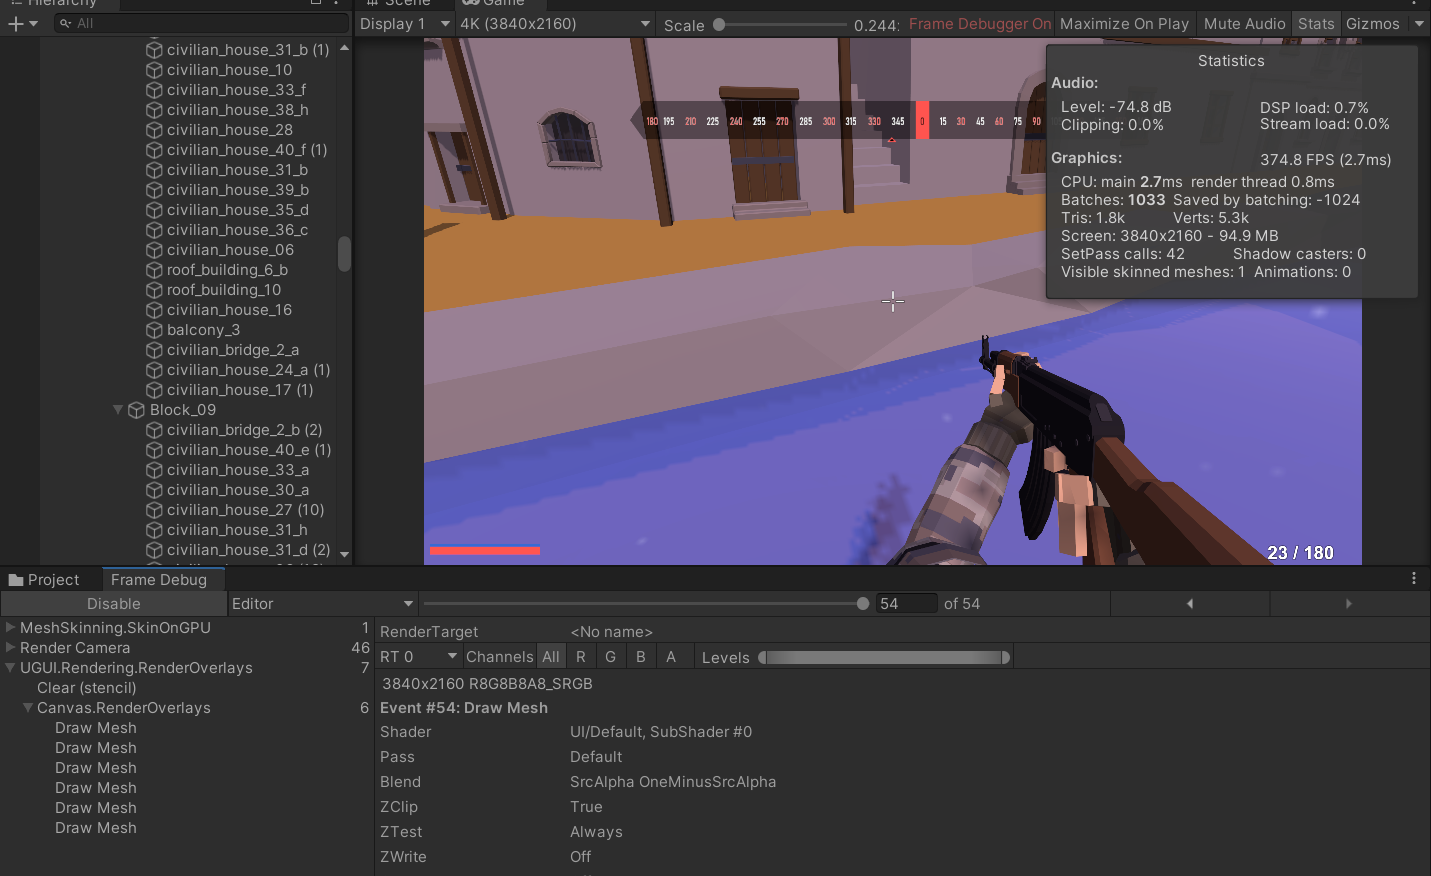Click cube icon for civilian_house_36_c

154,230
